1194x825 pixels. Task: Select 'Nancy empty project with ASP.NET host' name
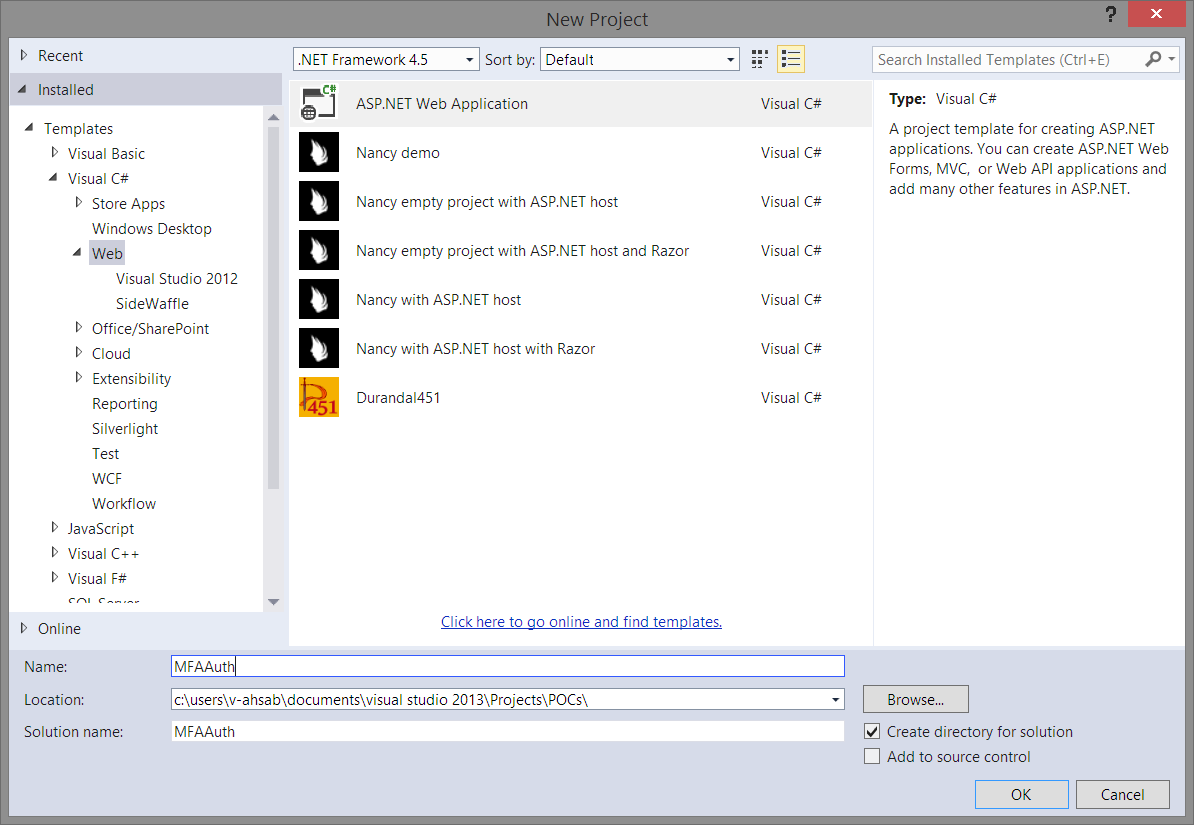(487, 202)
